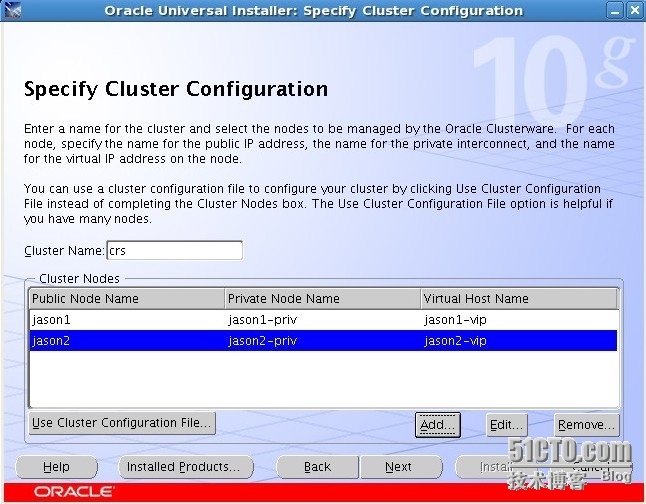Select the jason1 public node cell

pyautogui.click(x=127, y=320)
